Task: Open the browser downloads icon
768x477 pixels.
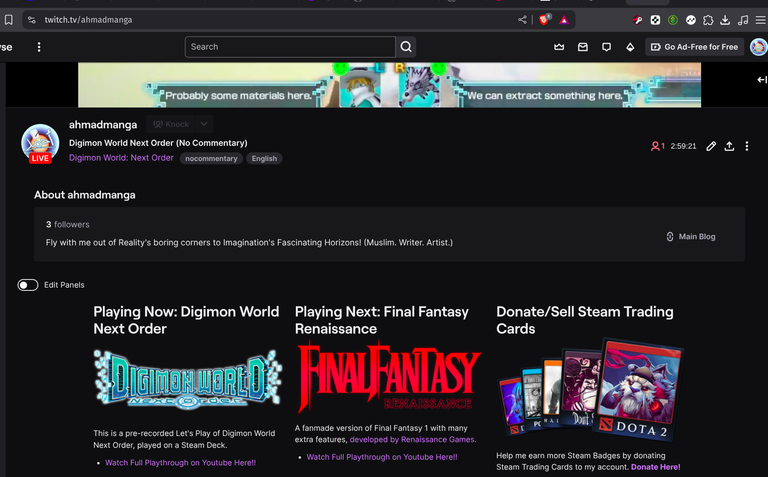Action: pos(725,20)
